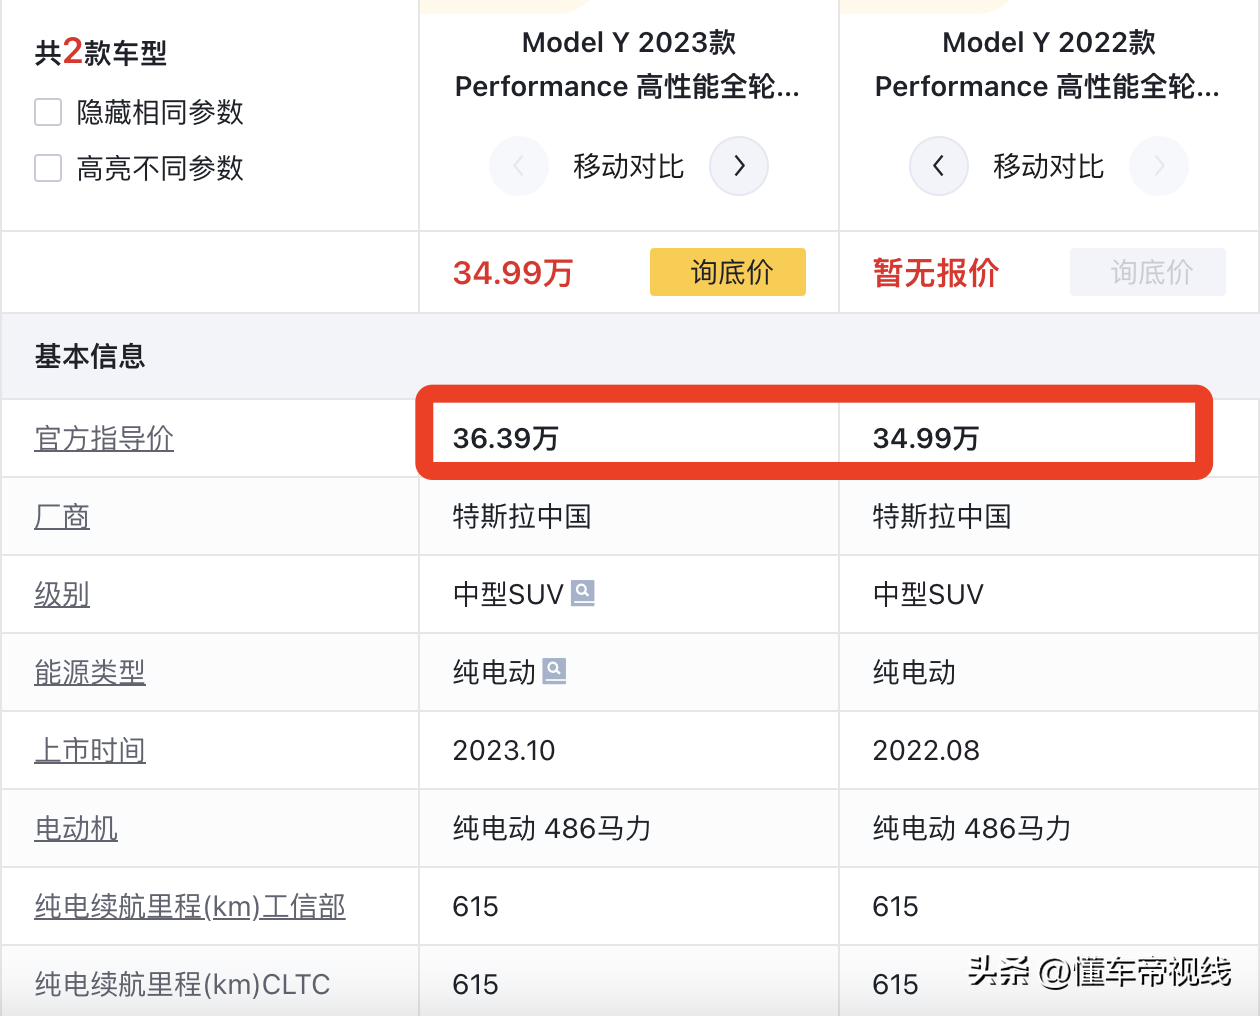Click the 纯电续航里程(km)CLTC row label
The image size is (1260, 1016).
click(182, 984)
